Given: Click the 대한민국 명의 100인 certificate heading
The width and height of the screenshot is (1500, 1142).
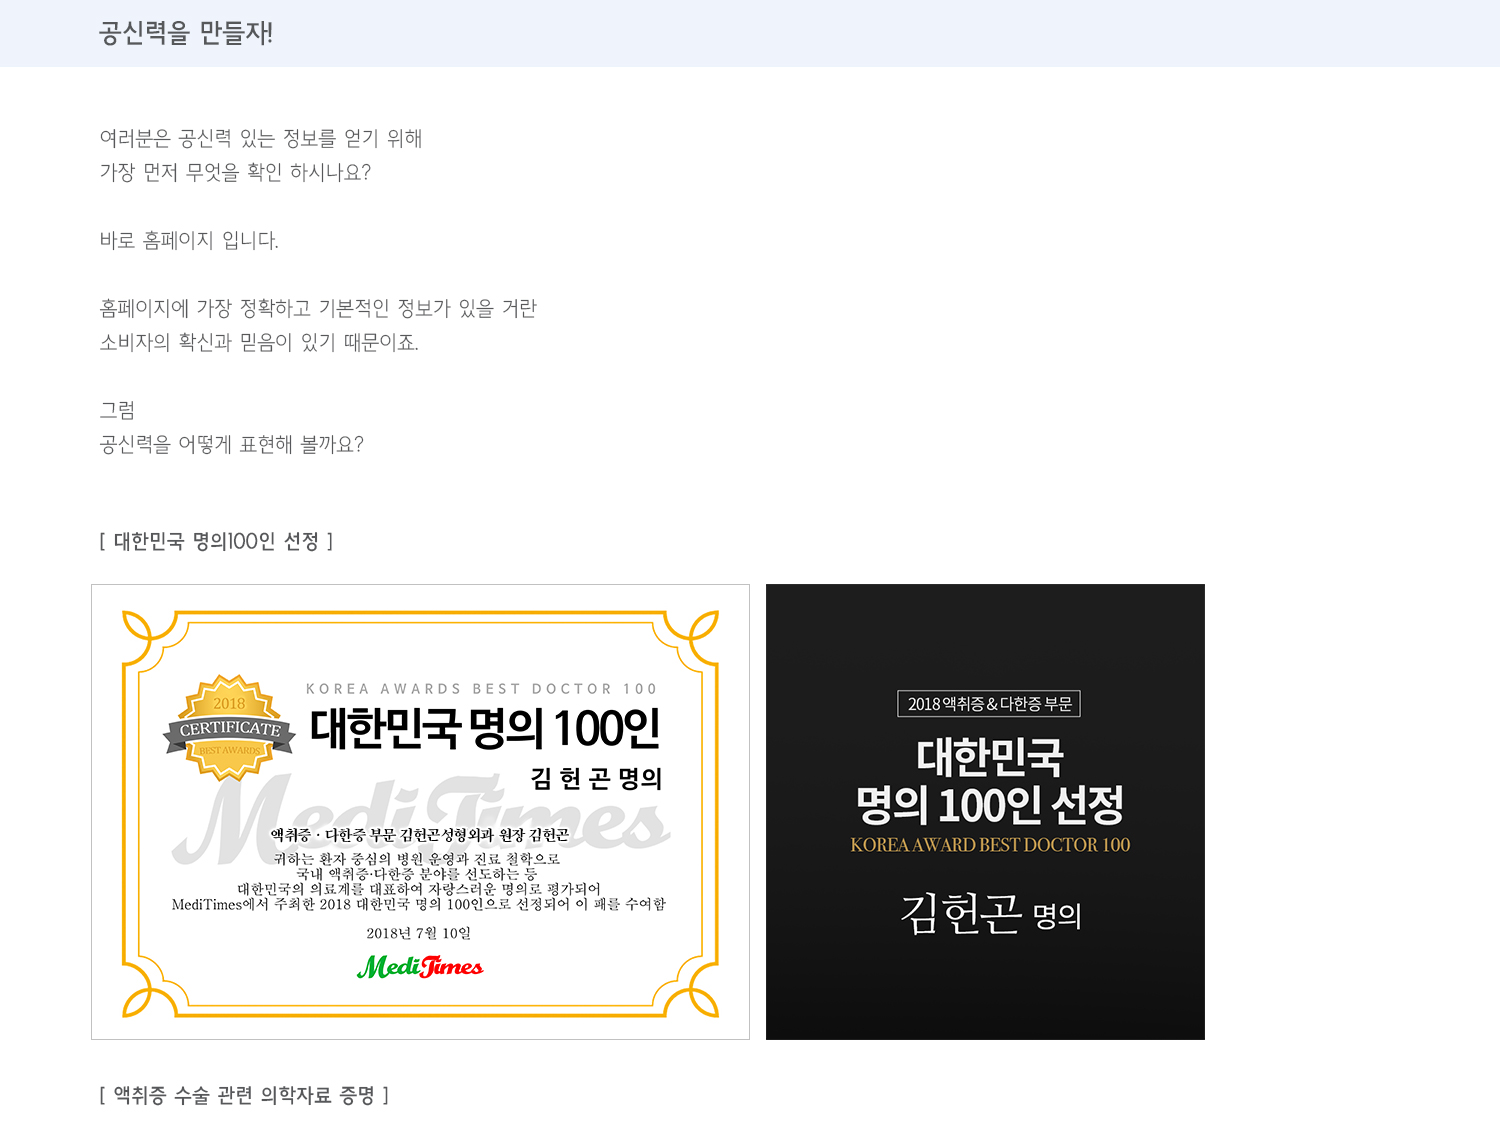Looking at the screenshot, I should [485, 728].
